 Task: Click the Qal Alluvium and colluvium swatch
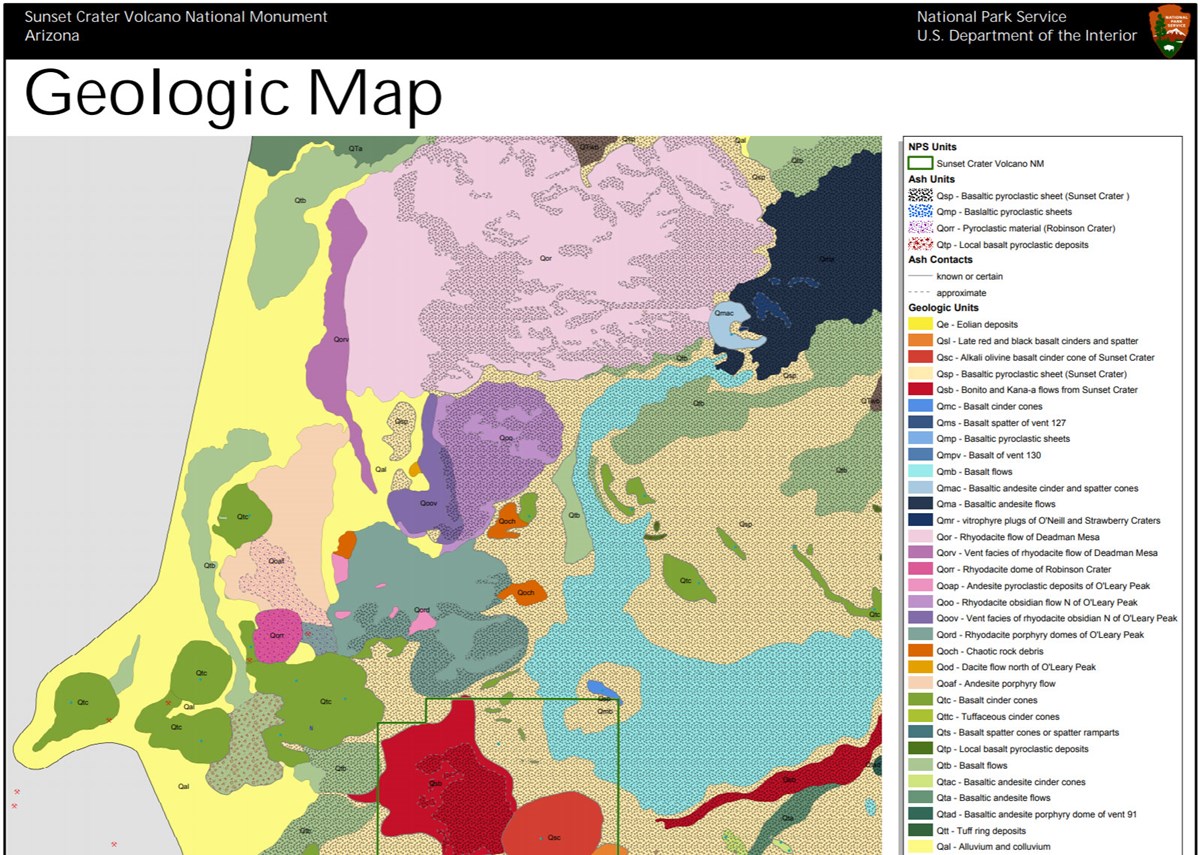(920, 847)
